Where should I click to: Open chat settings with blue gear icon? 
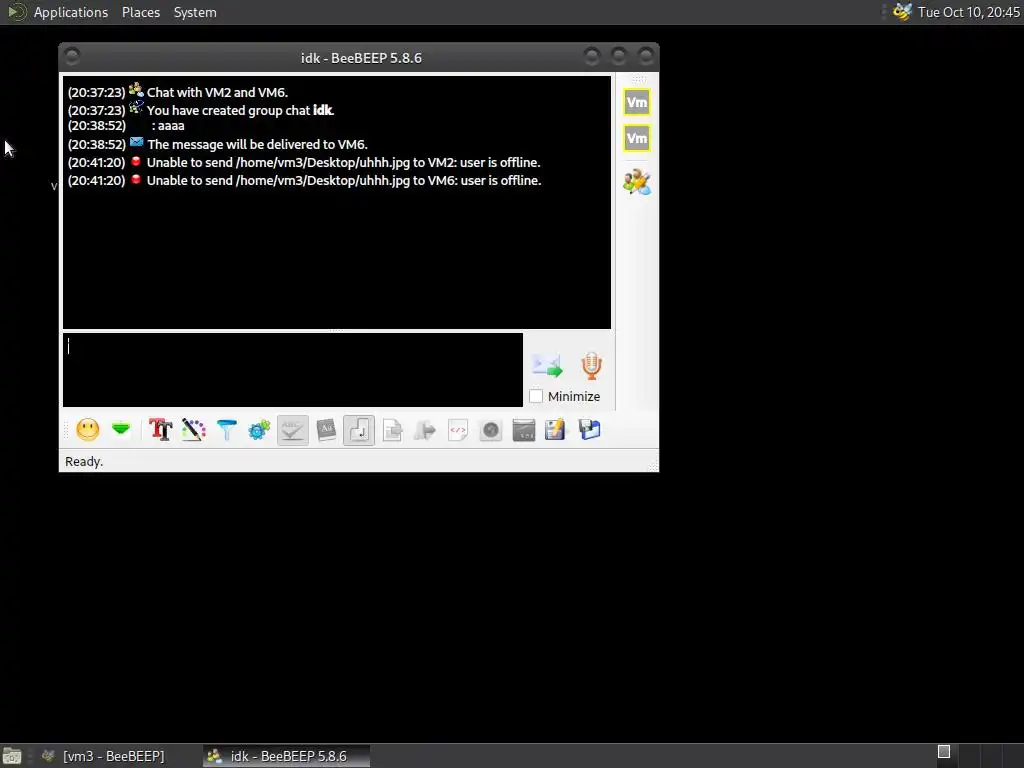[x=259, y=430]
